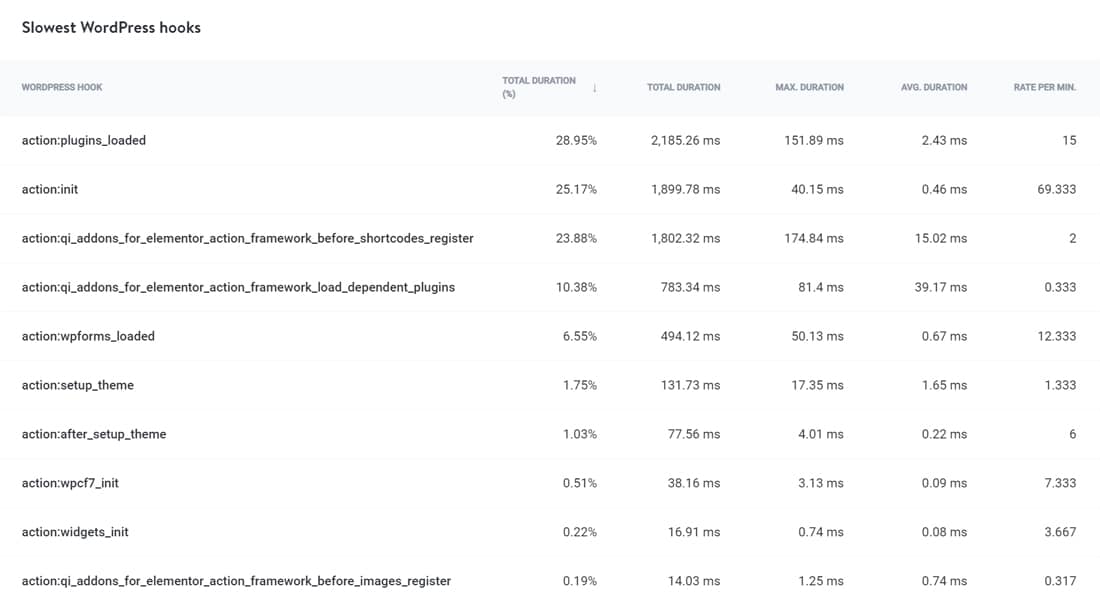
Task: Open the before_shortcodes_register elementor hook
Action: 248,238
